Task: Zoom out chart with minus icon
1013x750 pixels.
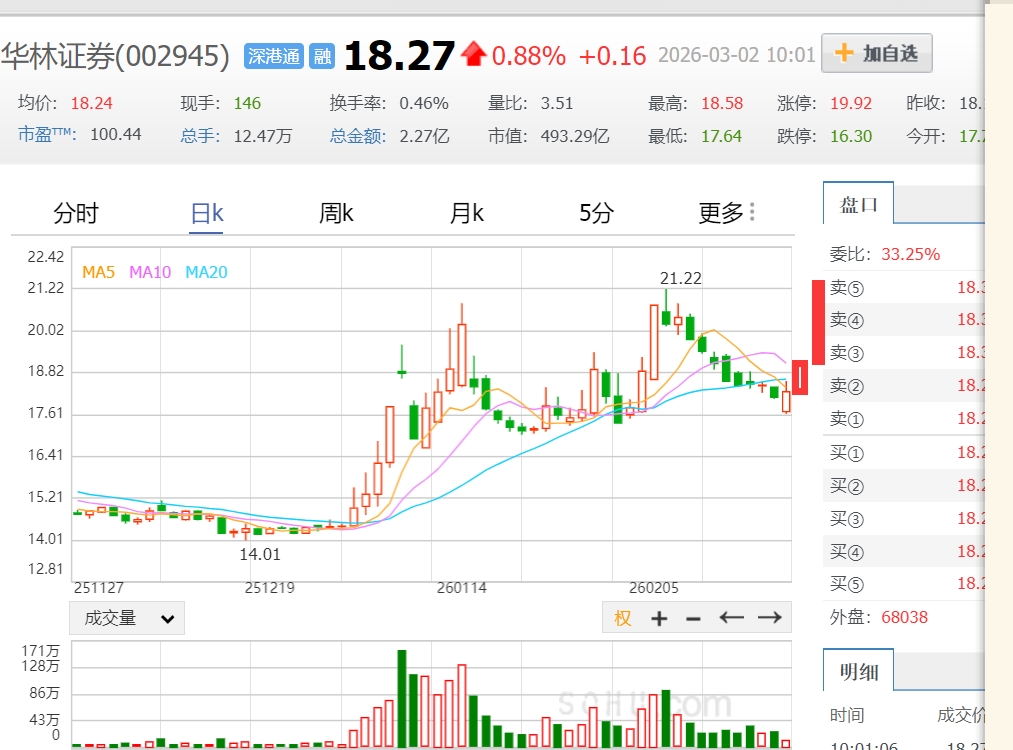Action: 693,619
